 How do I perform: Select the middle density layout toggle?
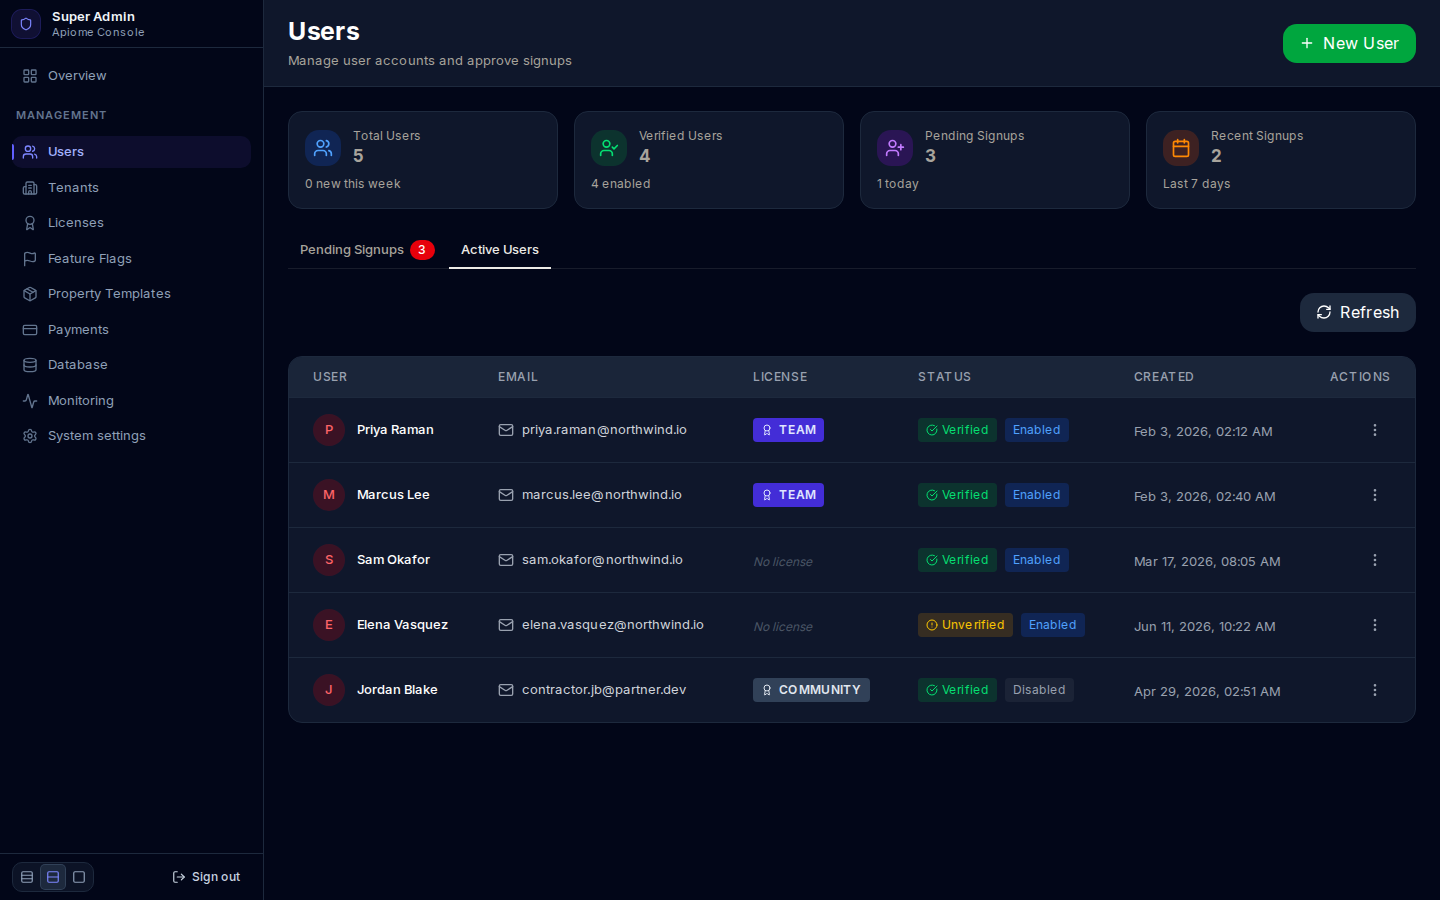(x=53, y=877)
